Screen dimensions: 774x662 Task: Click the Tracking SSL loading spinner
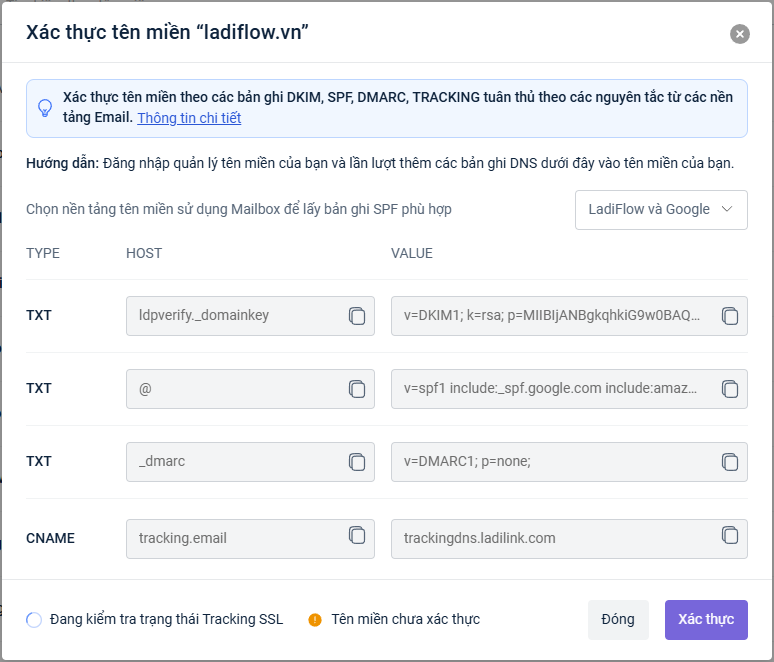click(x=34, y=620)
